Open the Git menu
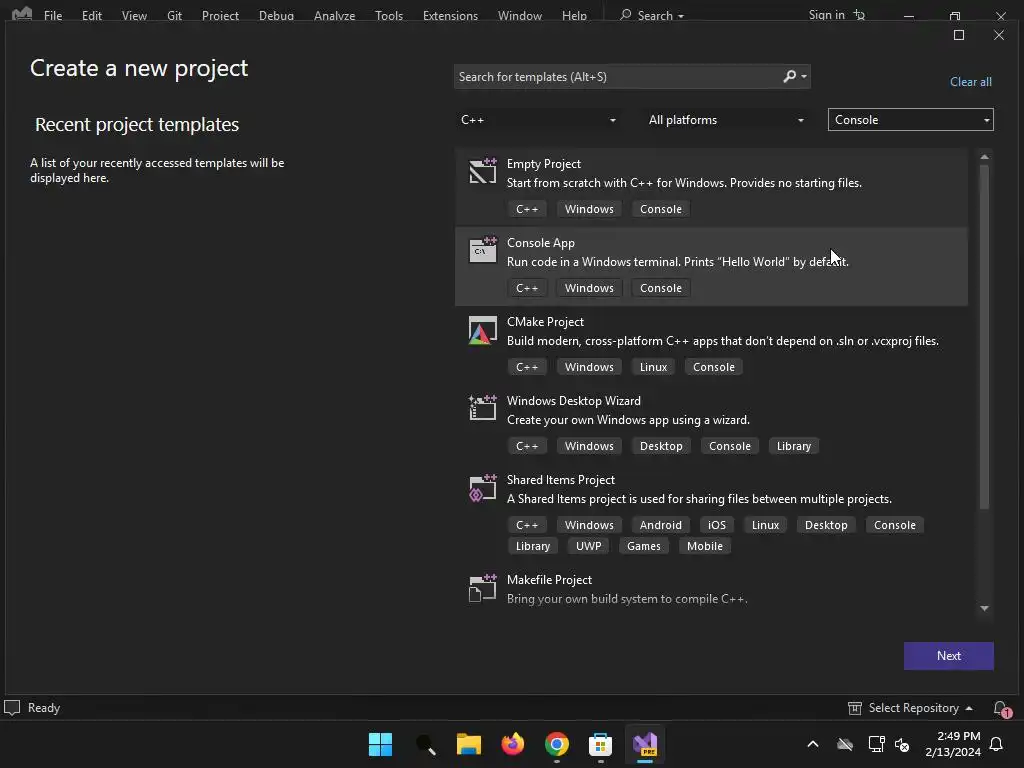1024x768 pixels. 174,15
